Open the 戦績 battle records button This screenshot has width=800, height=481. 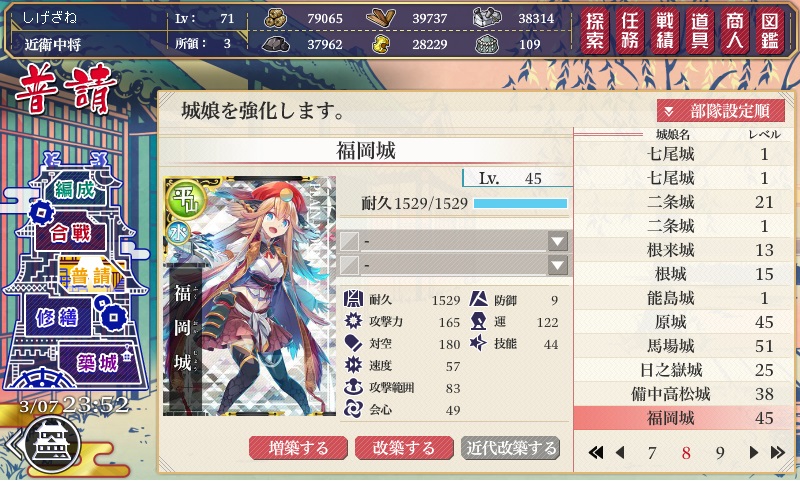point(665,30)
